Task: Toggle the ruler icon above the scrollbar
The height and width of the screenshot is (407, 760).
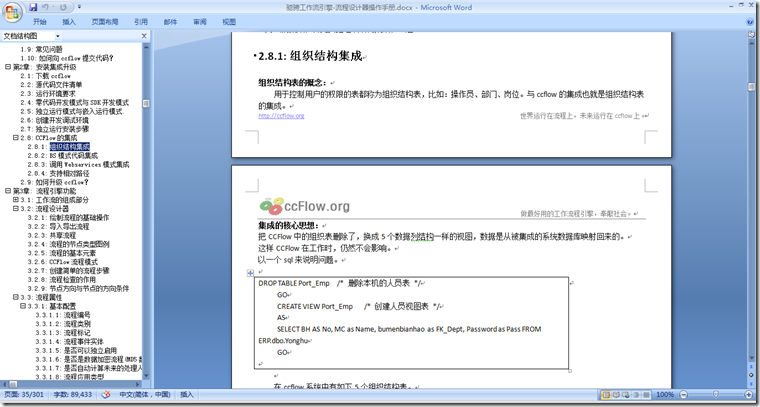Action: 751,34
